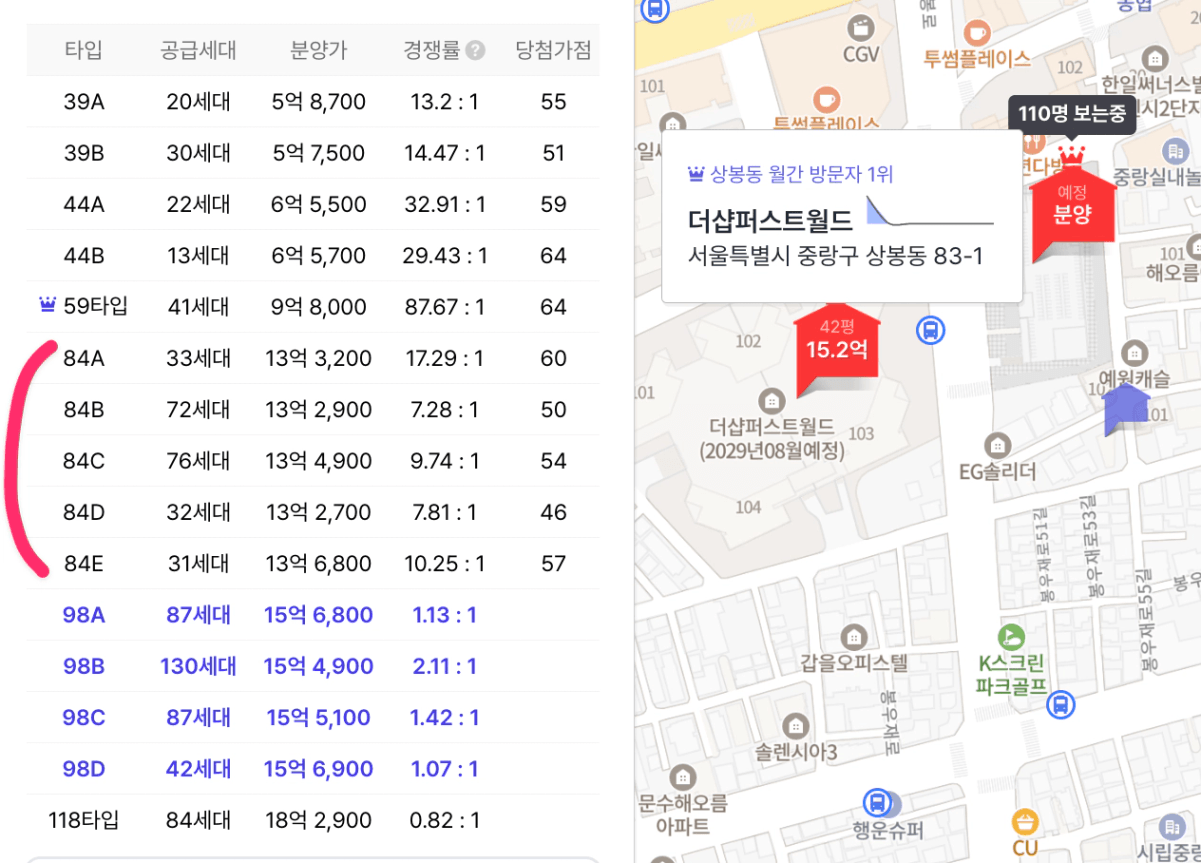Open the price trend sparkline in popup card
This screenshot has height=863, width=1201.
click(930, 212)
